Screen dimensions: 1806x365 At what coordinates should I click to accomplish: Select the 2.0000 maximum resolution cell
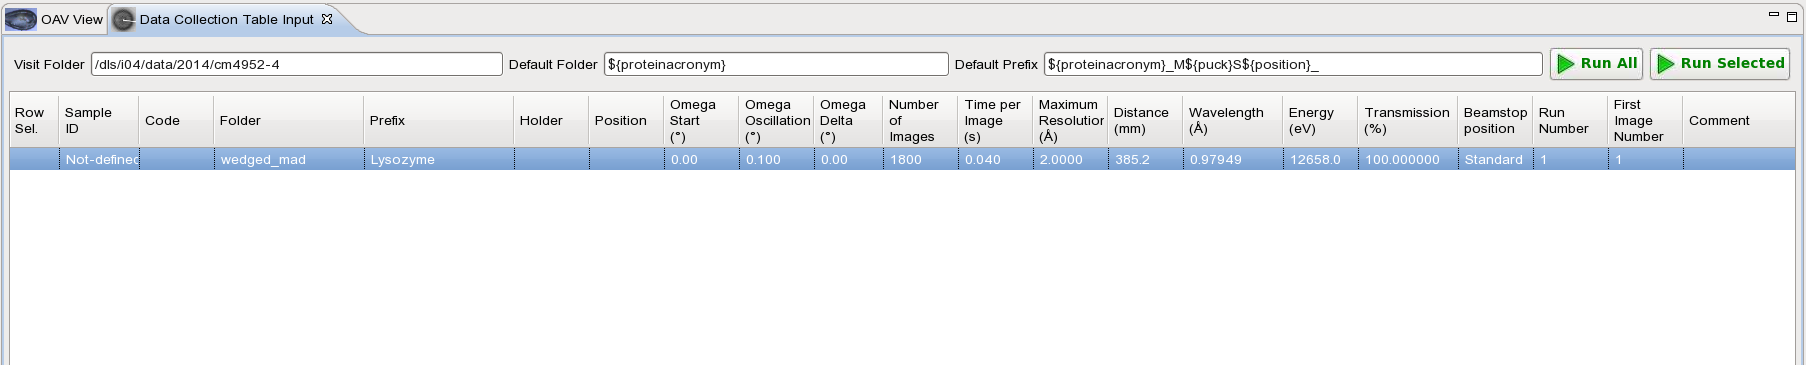1071,159
